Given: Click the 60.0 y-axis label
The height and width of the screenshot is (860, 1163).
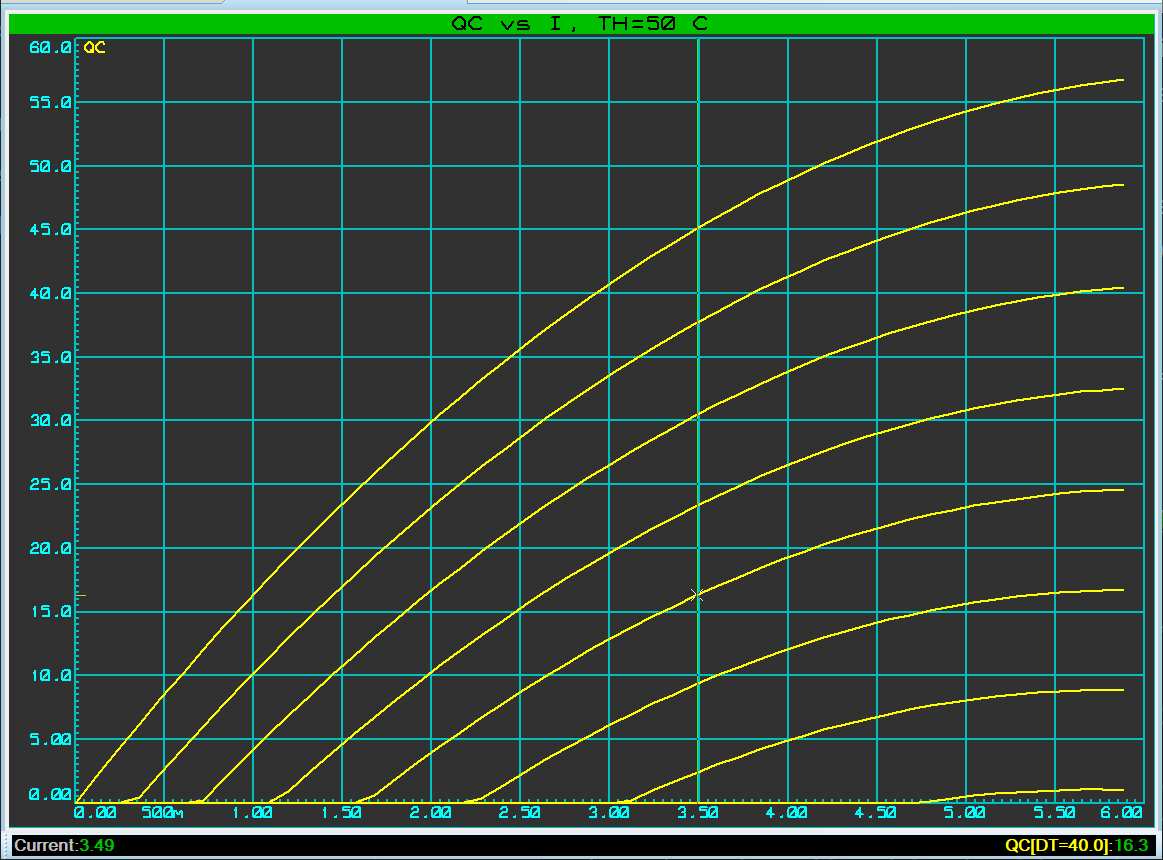Looking at the screenshot, I should coord(51,47).
